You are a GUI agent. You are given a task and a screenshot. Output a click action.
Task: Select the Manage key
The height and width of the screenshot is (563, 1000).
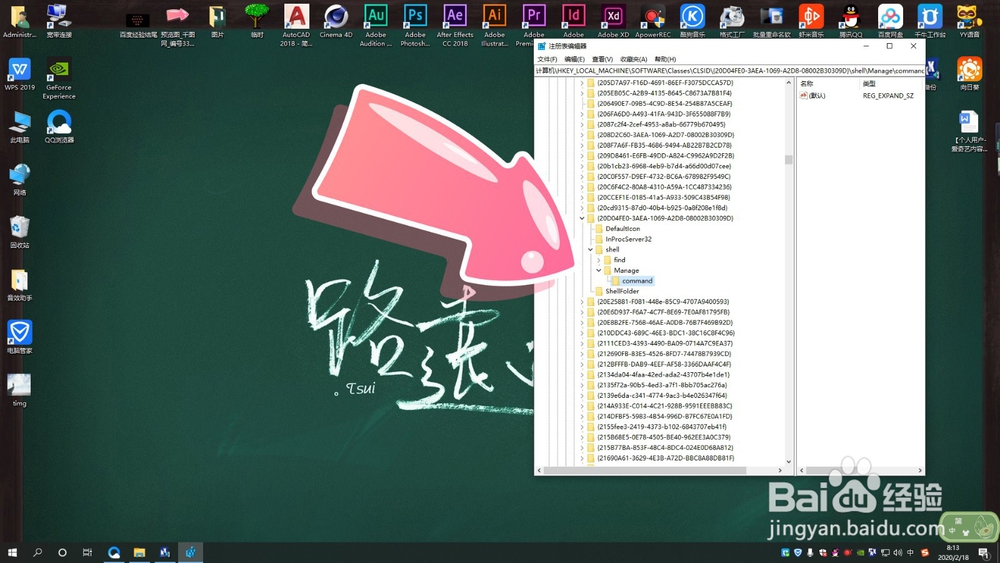point(626,270)
